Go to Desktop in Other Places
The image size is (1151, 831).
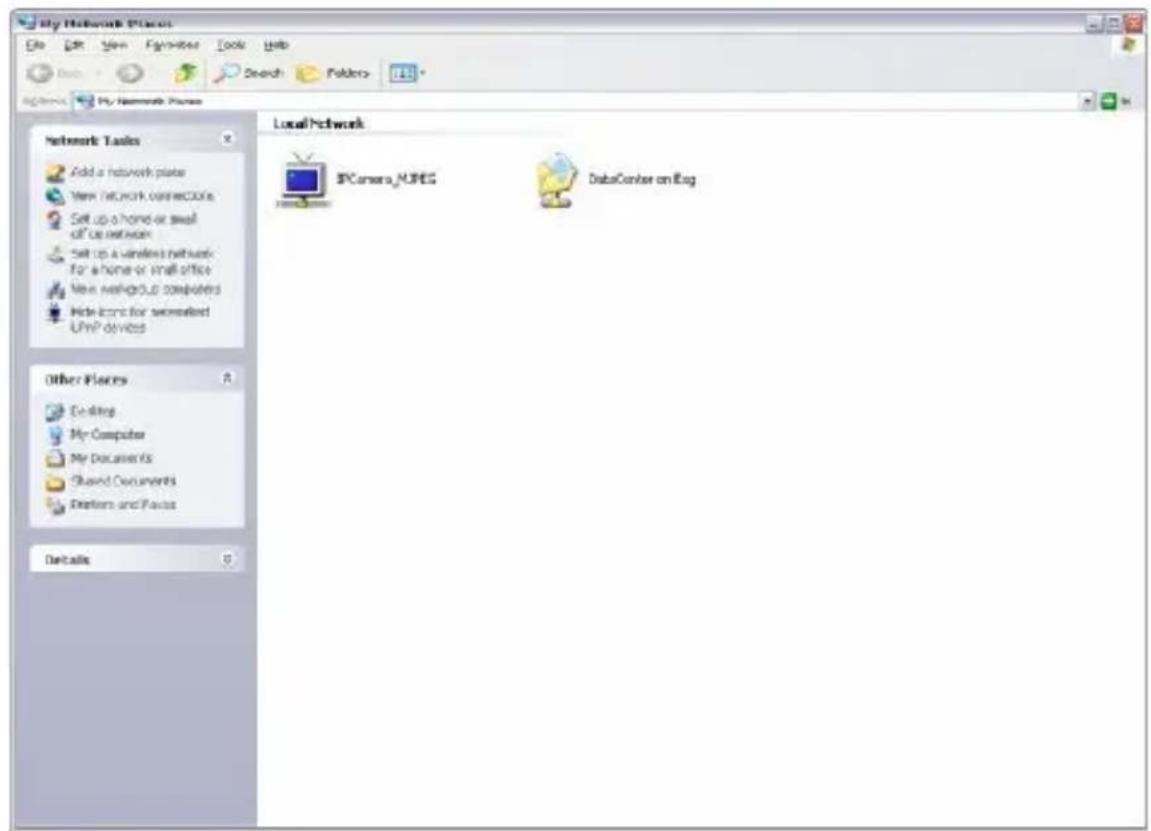92,411
